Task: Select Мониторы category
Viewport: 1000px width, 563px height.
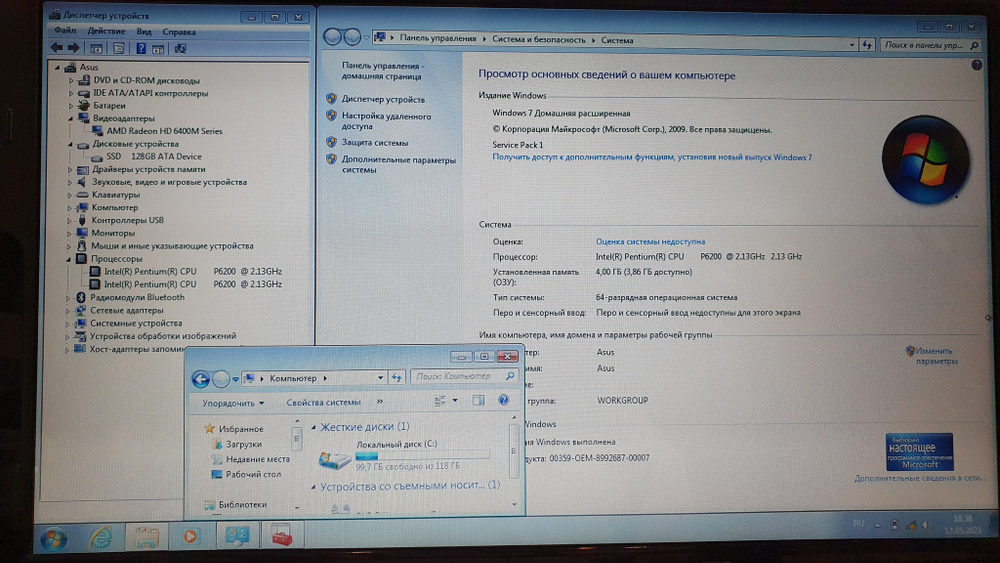Action: coord(113,233)
